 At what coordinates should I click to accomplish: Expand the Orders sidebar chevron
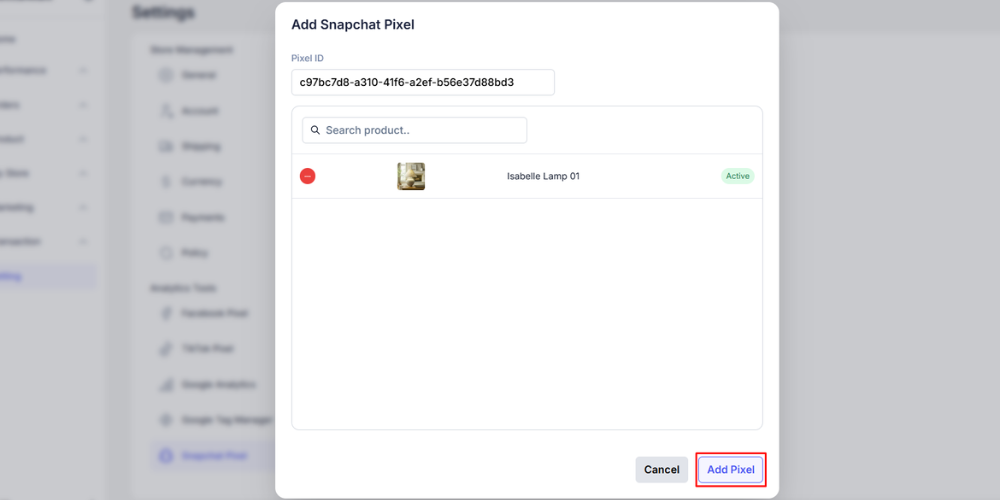coord(83,105)
